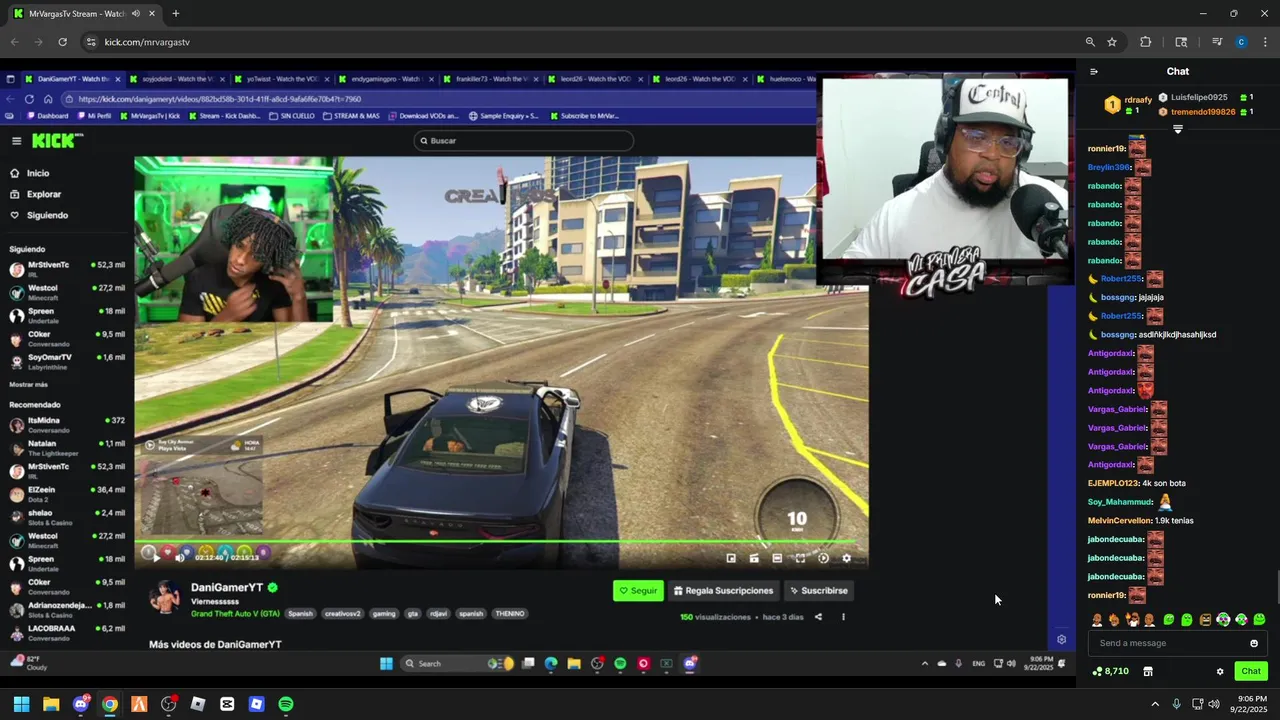Toggle theater mode on video player
The image size is (1280, 720).
tap(777, 558)
